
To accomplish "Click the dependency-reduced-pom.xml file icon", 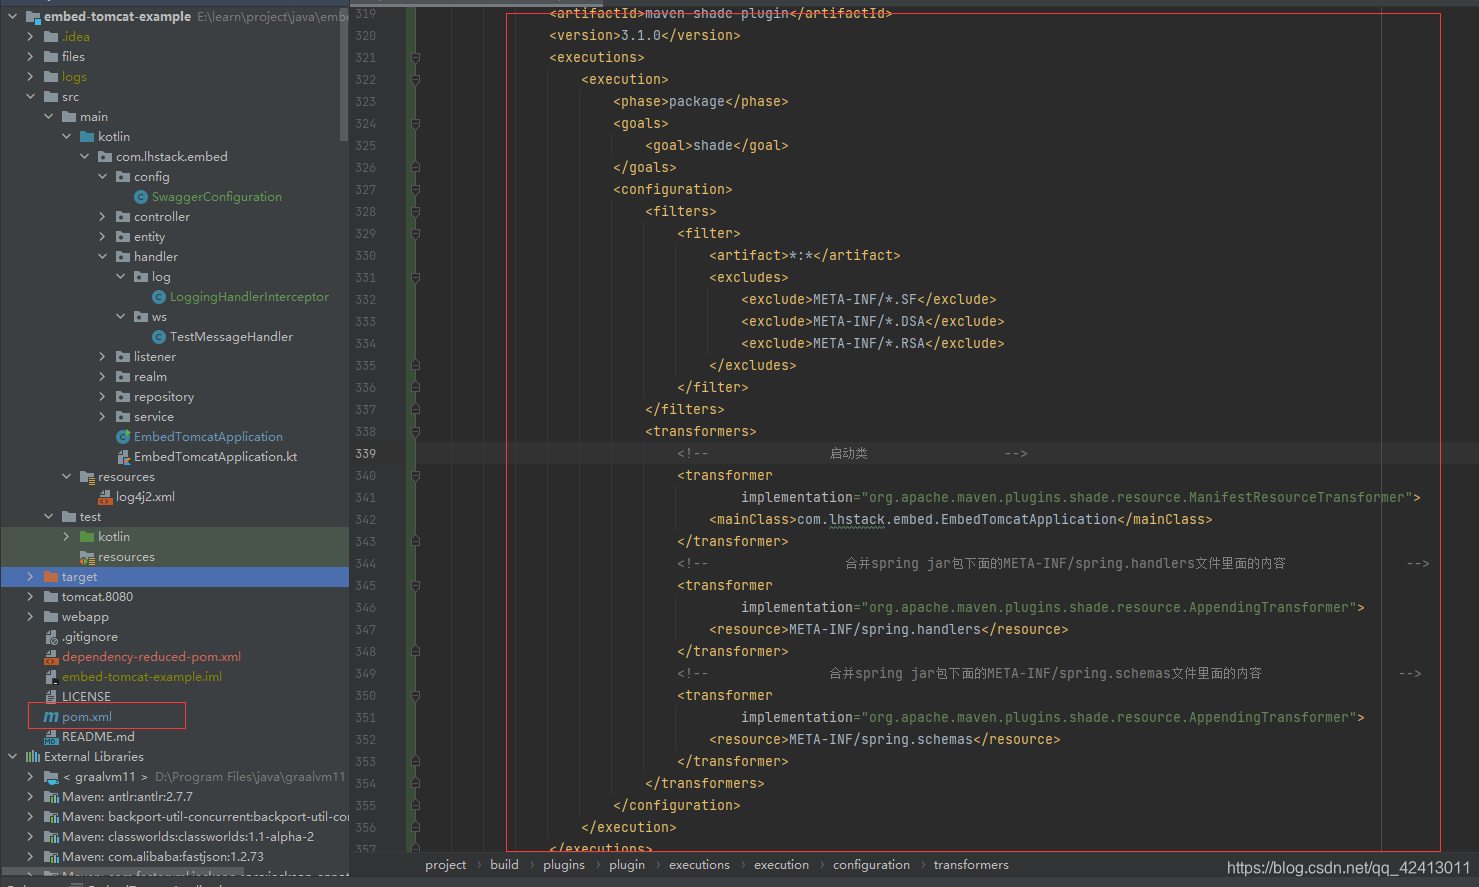I will pos(51,657).
